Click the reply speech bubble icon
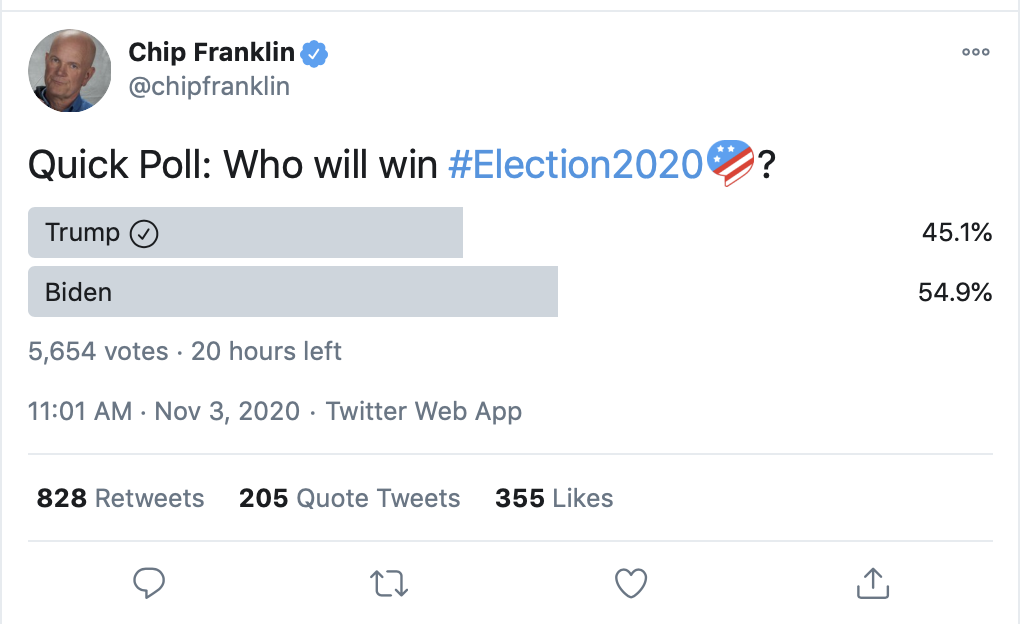The width and height of the screenshot is (1024, 624). coord(149,583)
